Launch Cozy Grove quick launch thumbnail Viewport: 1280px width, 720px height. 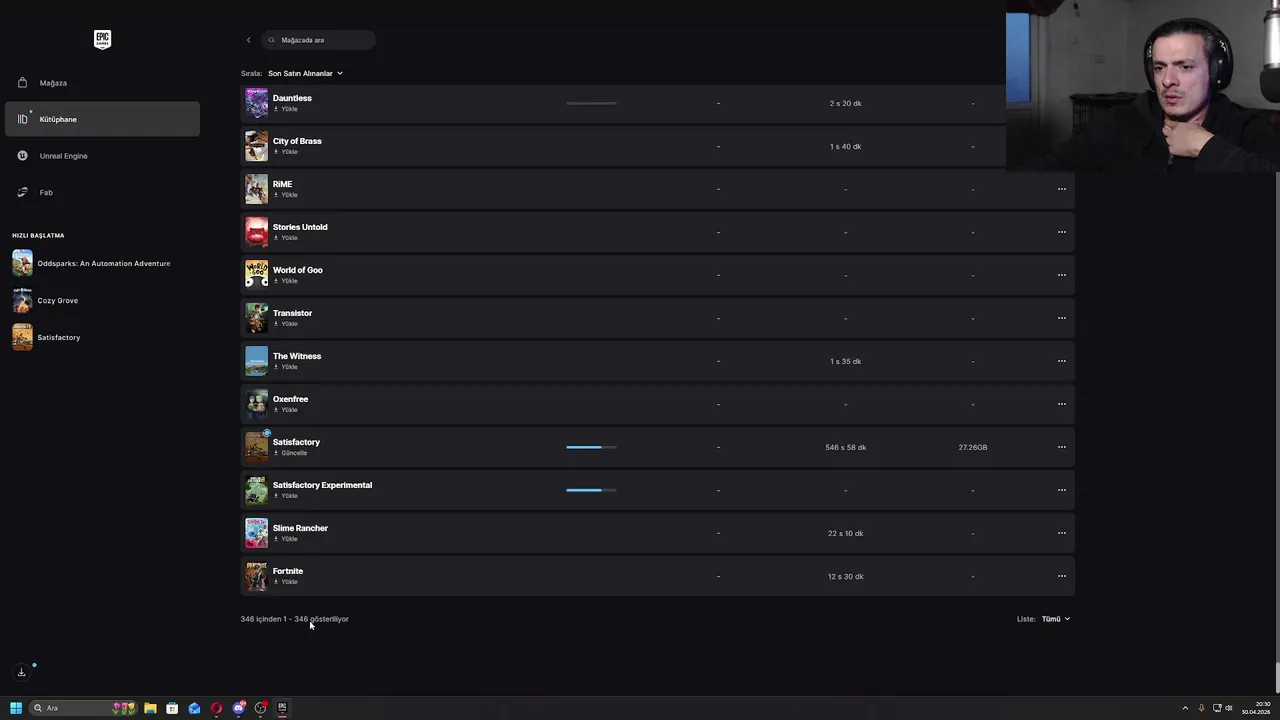coord(22,300)
